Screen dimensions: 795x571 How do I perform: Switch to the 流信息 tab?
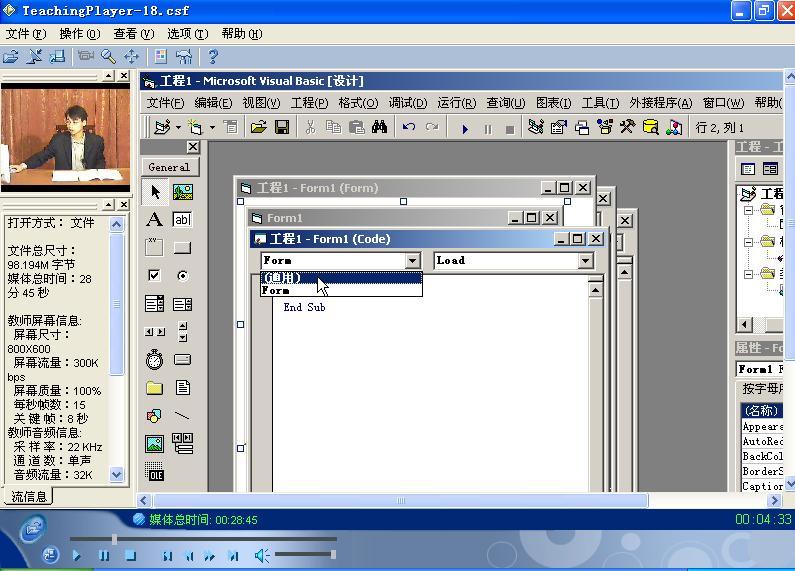[x=28, y=497]
